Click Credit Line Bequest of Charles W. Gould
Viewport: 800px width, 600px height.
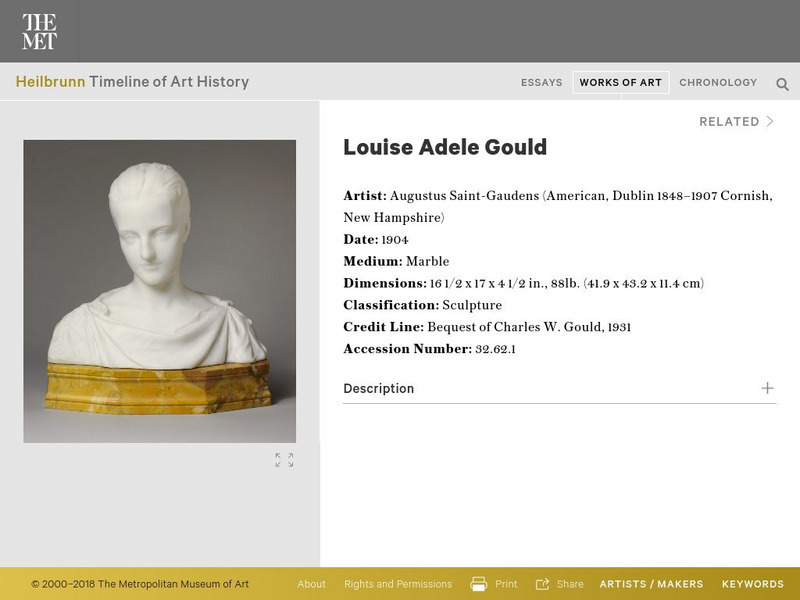pos(529,327)
